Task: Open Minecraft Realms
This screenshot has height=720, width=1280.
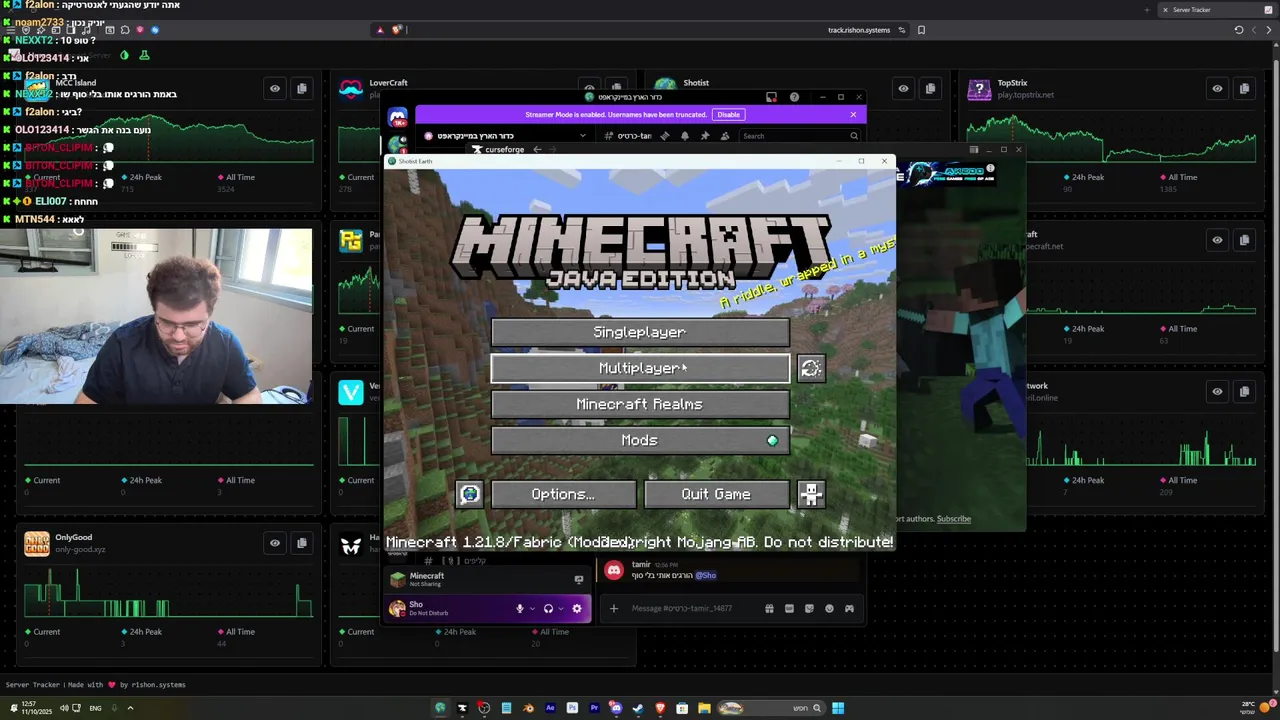Action: pos(640,404)
